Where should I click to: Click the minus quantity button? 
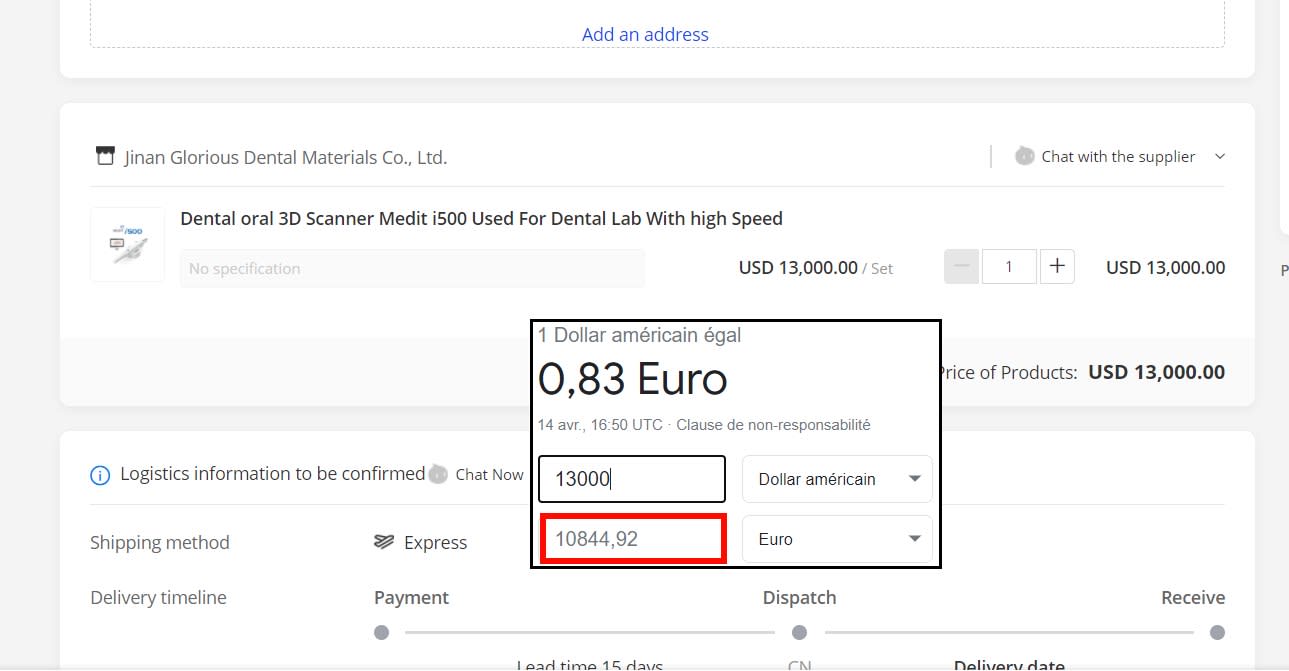(961, 267)
